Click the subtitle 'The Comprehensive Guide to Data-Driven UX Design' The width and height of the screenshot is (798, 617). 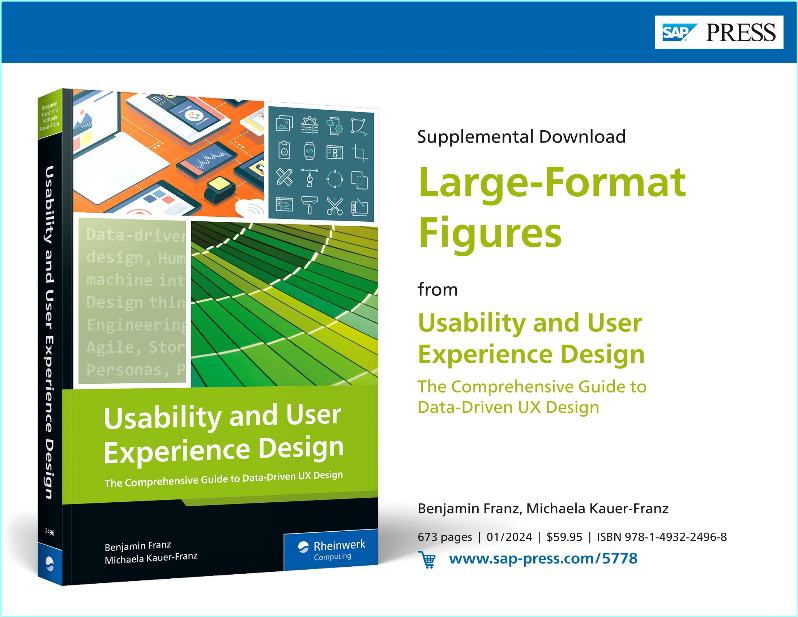point(531,396)
